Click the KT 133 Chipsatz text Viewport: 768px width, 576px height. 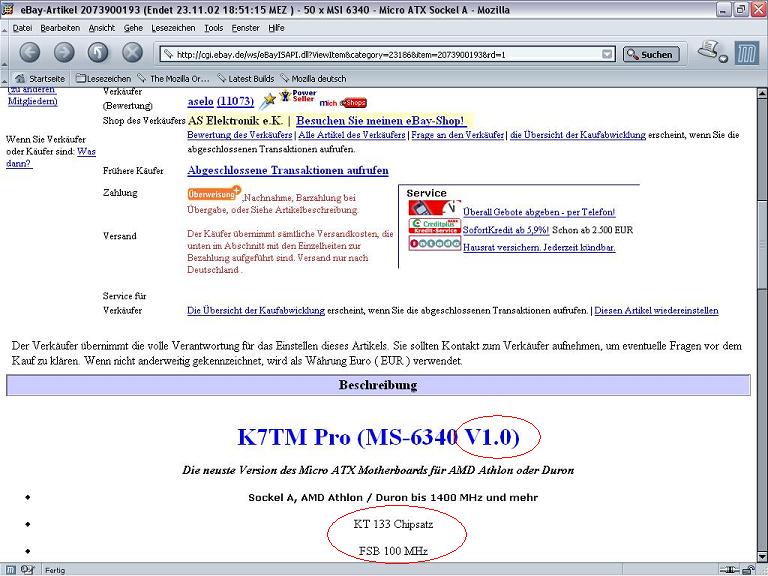tap(393, 524)
